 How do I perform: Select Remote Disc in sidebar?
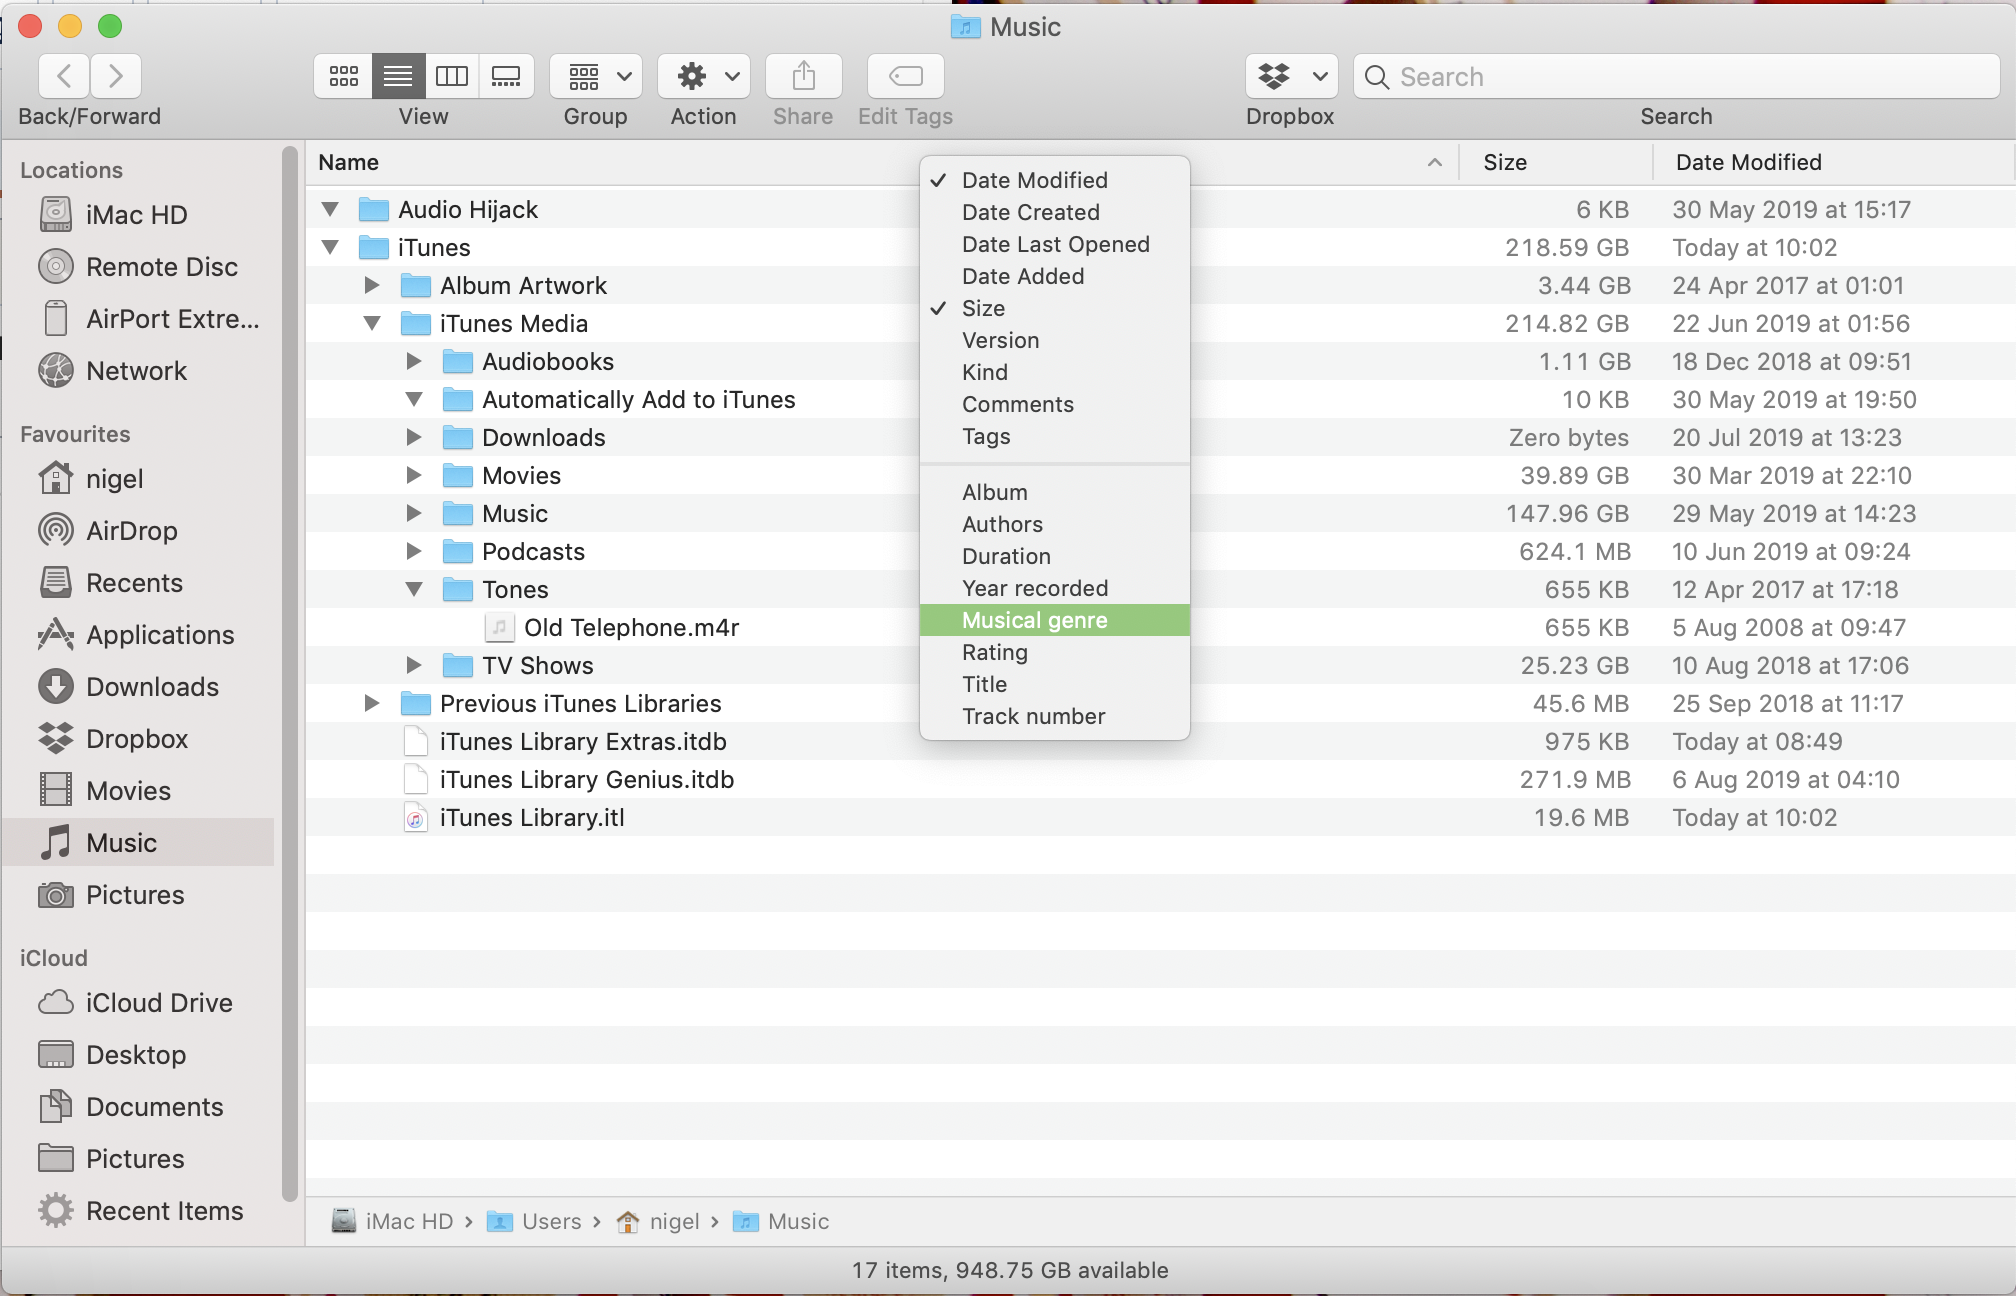137,267
